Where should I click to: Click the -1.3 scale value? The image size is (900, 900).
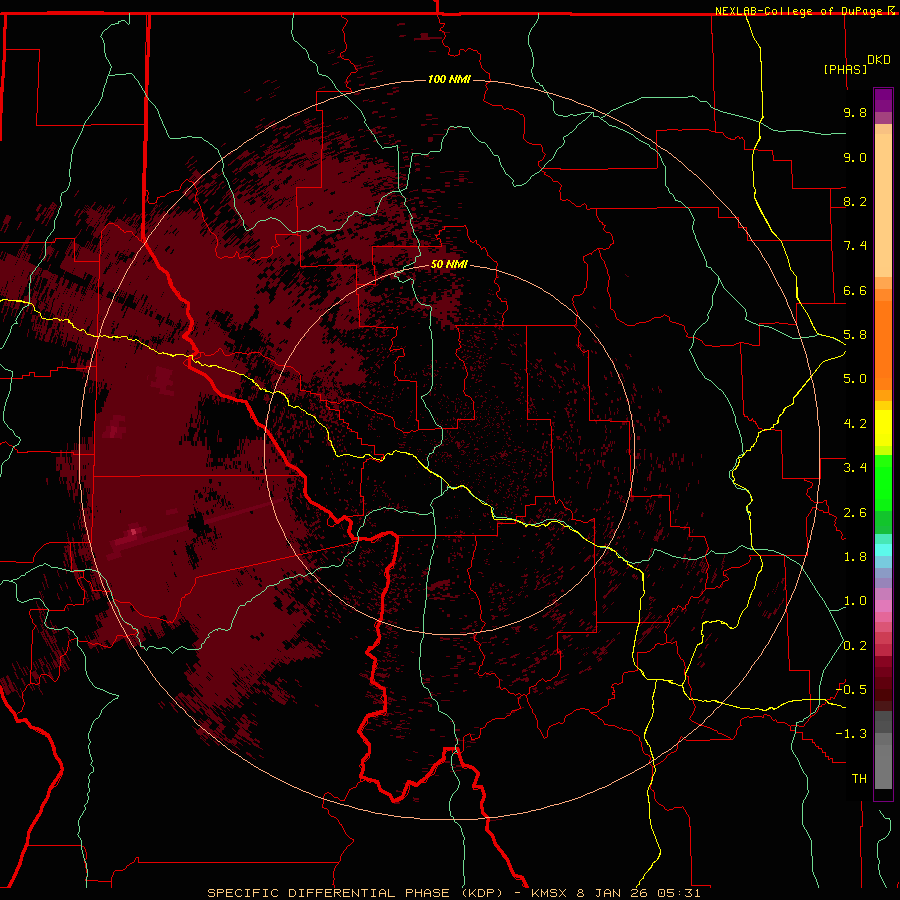point(851,734)
